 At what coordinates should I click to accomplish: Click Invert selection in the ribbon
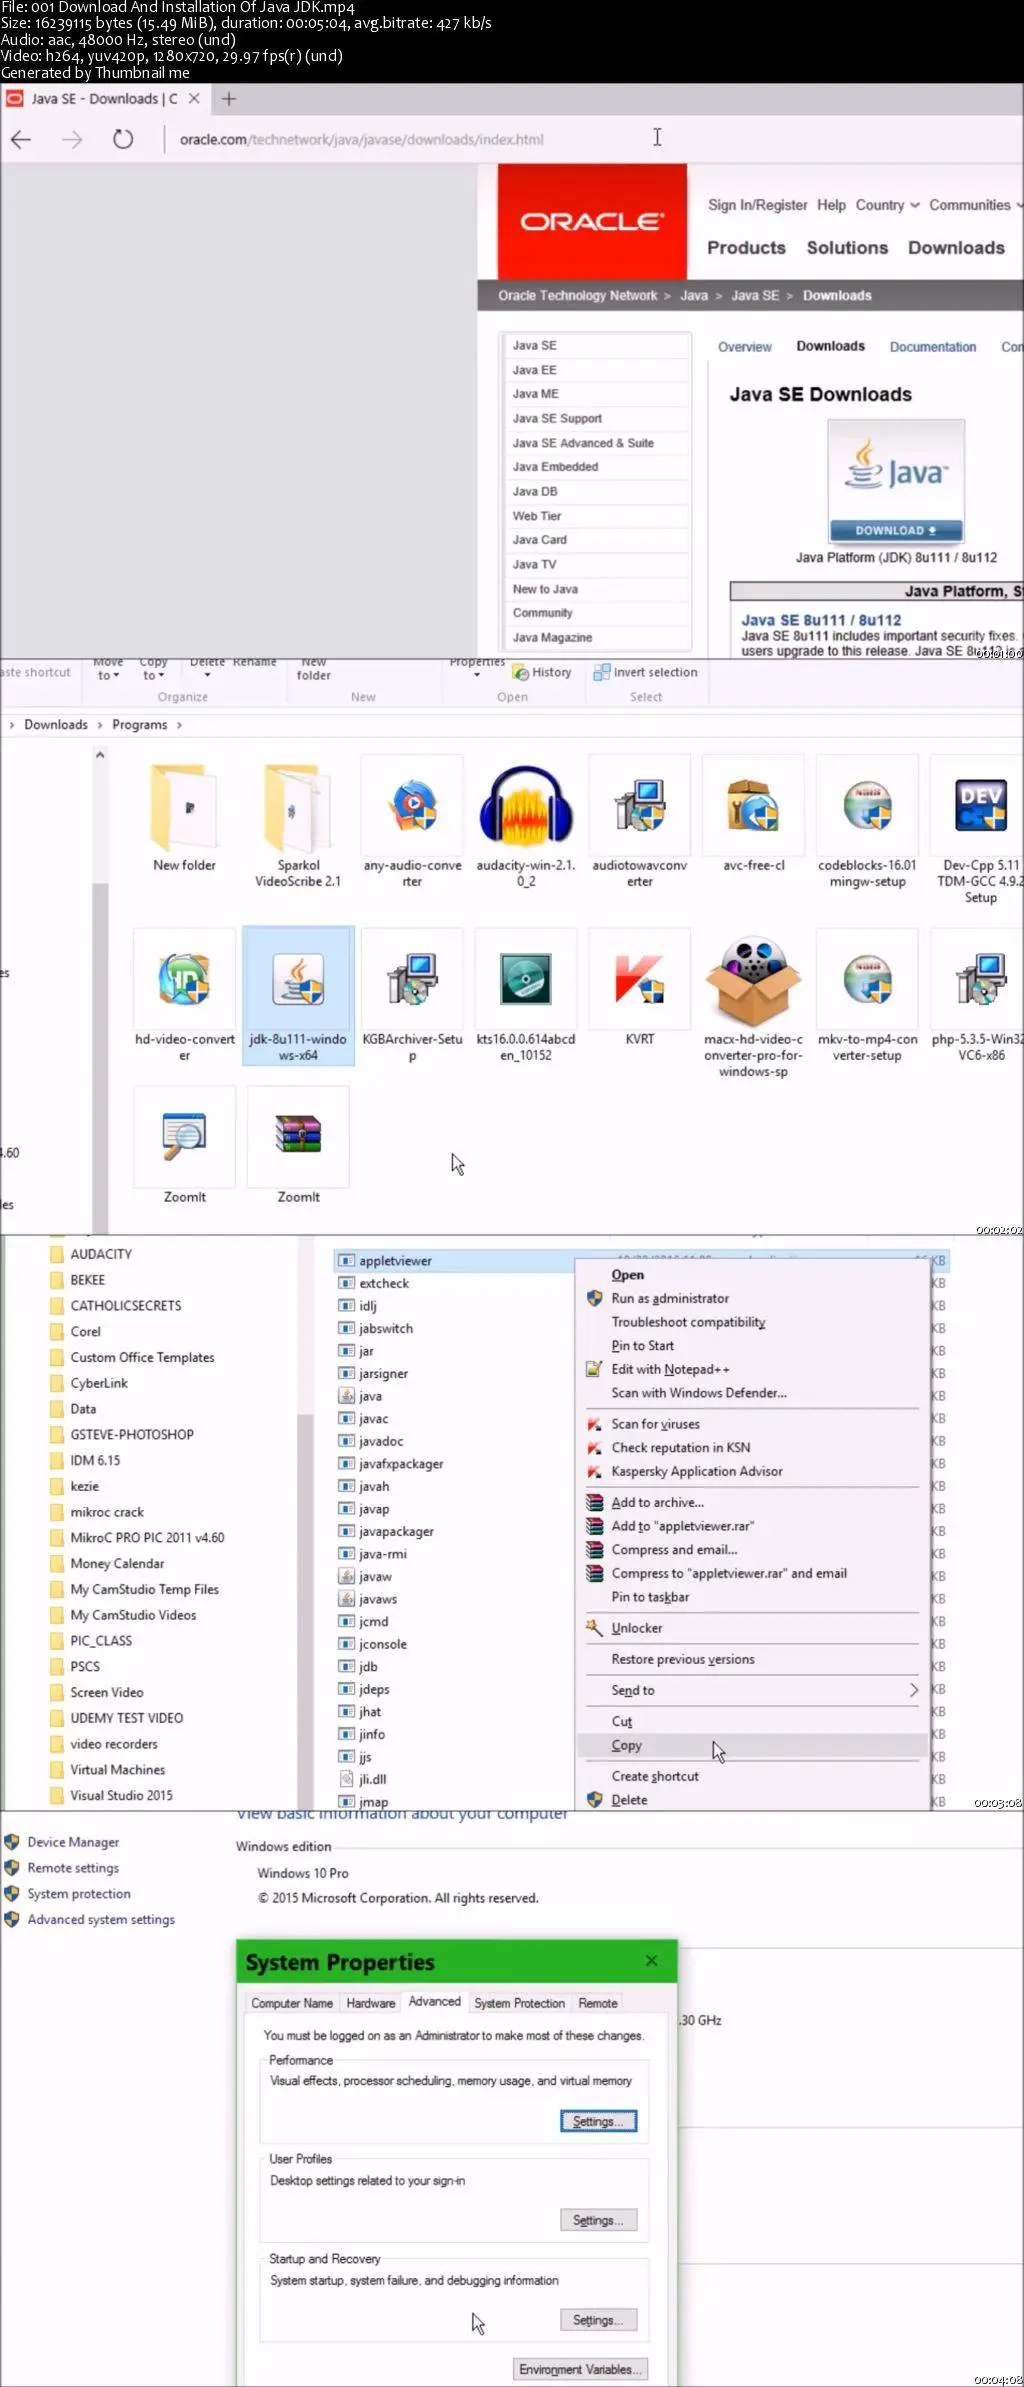pyautogui.click(x=646, y=673)
